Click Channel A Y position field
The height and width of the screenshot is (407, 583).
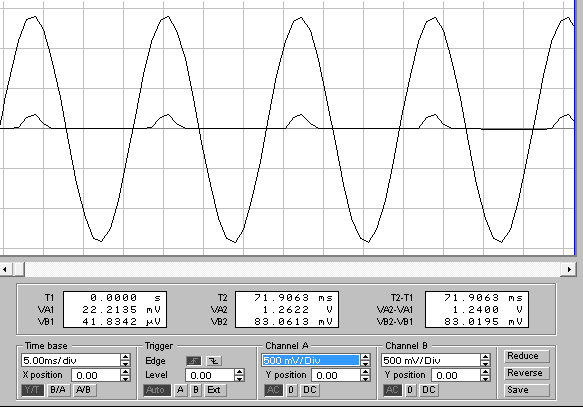coord(336,375)
